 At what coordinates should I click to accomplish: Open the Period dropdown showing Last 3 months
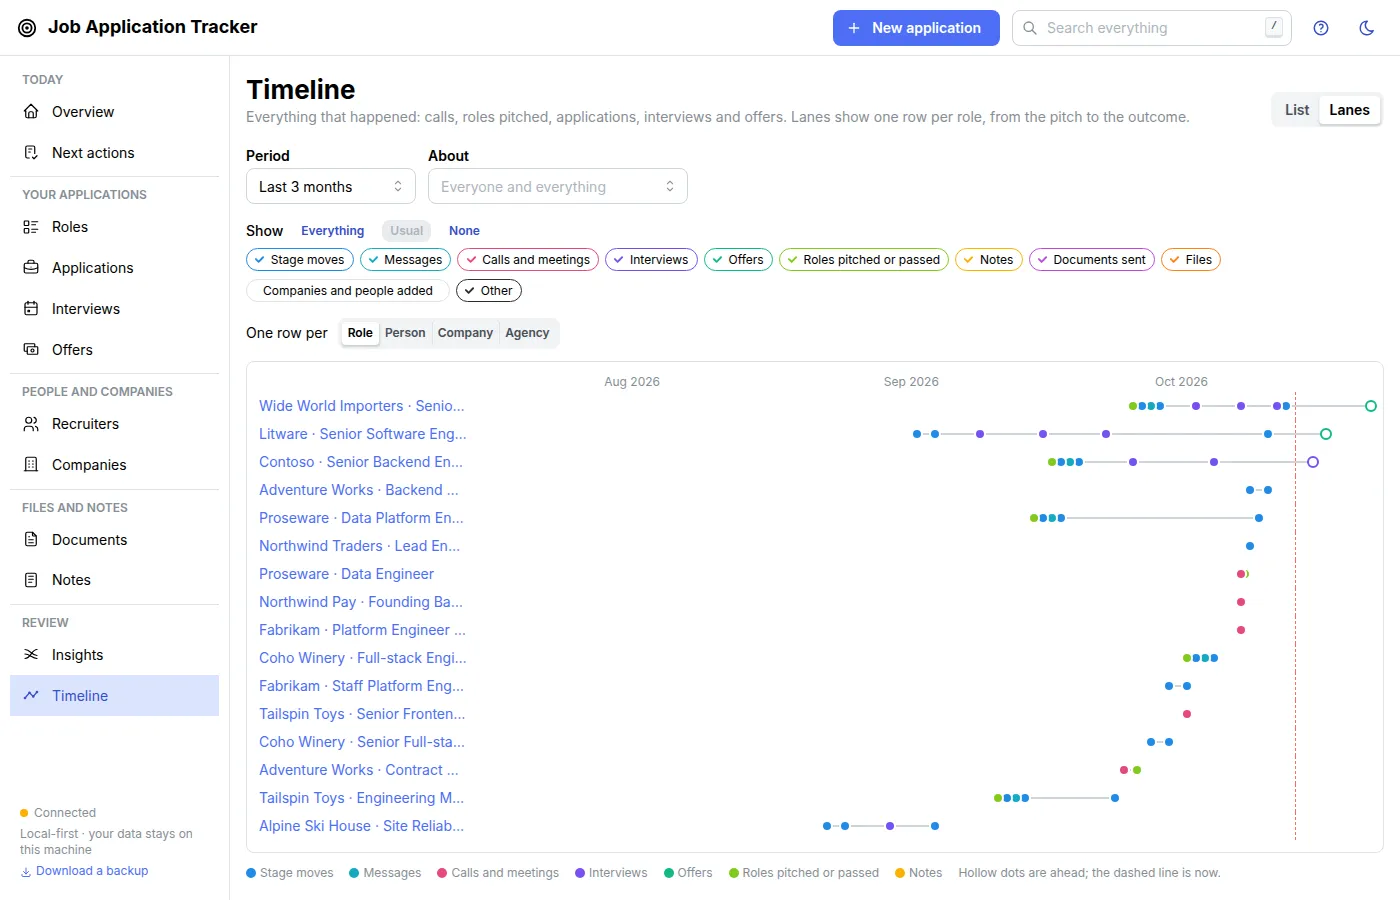(331, 187)
